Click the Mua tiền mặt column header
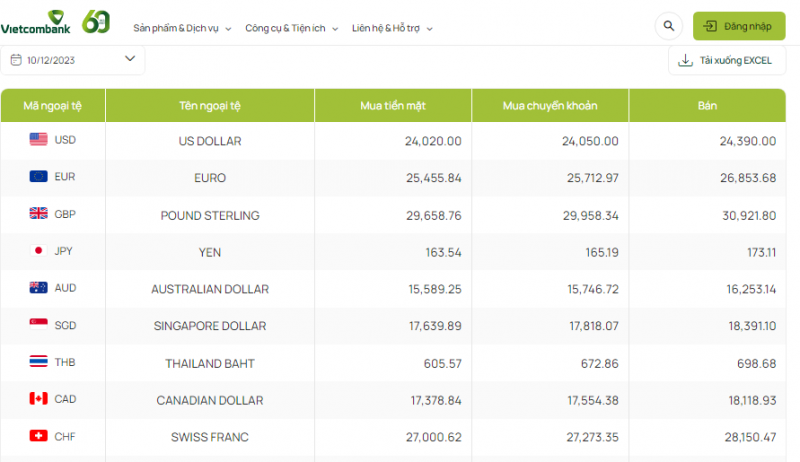The width and height of the screenshot is (800, 462). [x=393, y=105]
